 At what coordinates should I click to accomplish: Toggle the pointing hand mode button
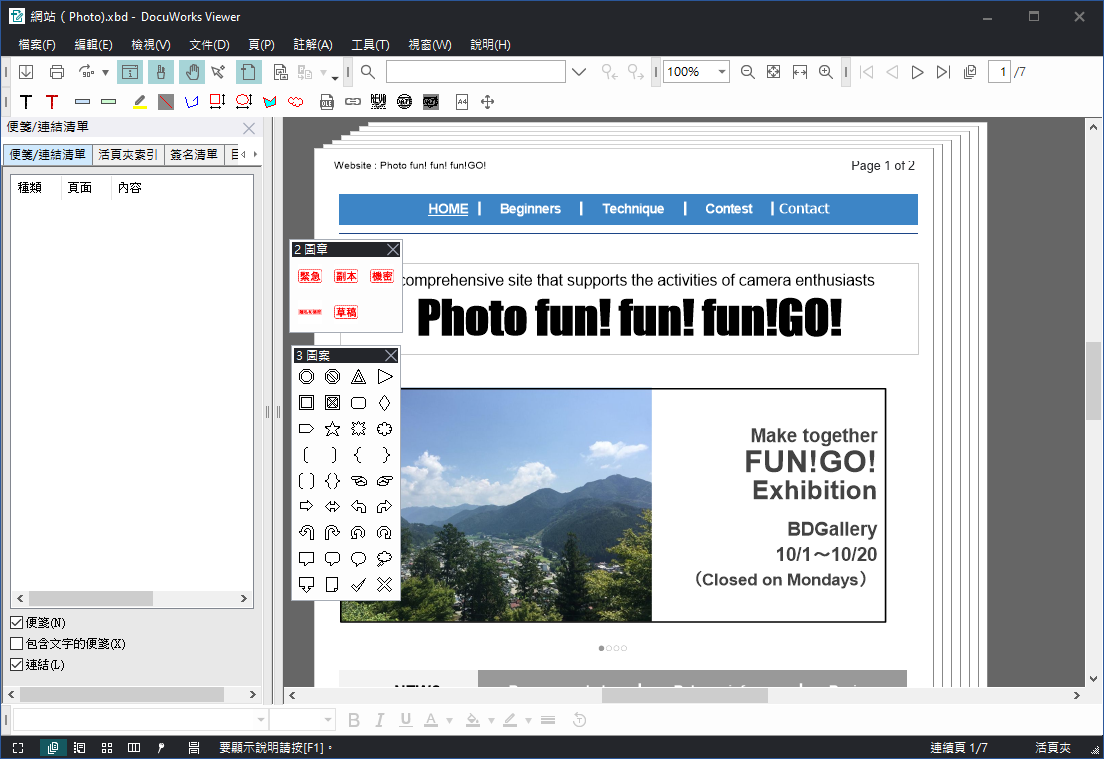161,72
